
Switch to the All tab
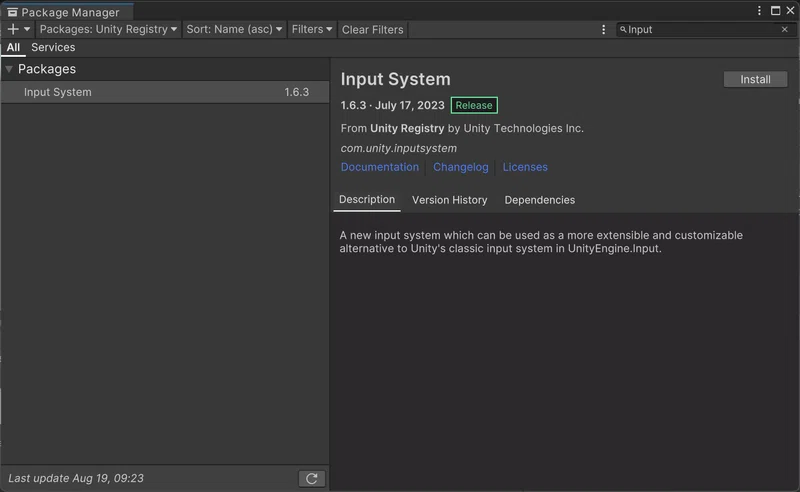click(13, 47)
